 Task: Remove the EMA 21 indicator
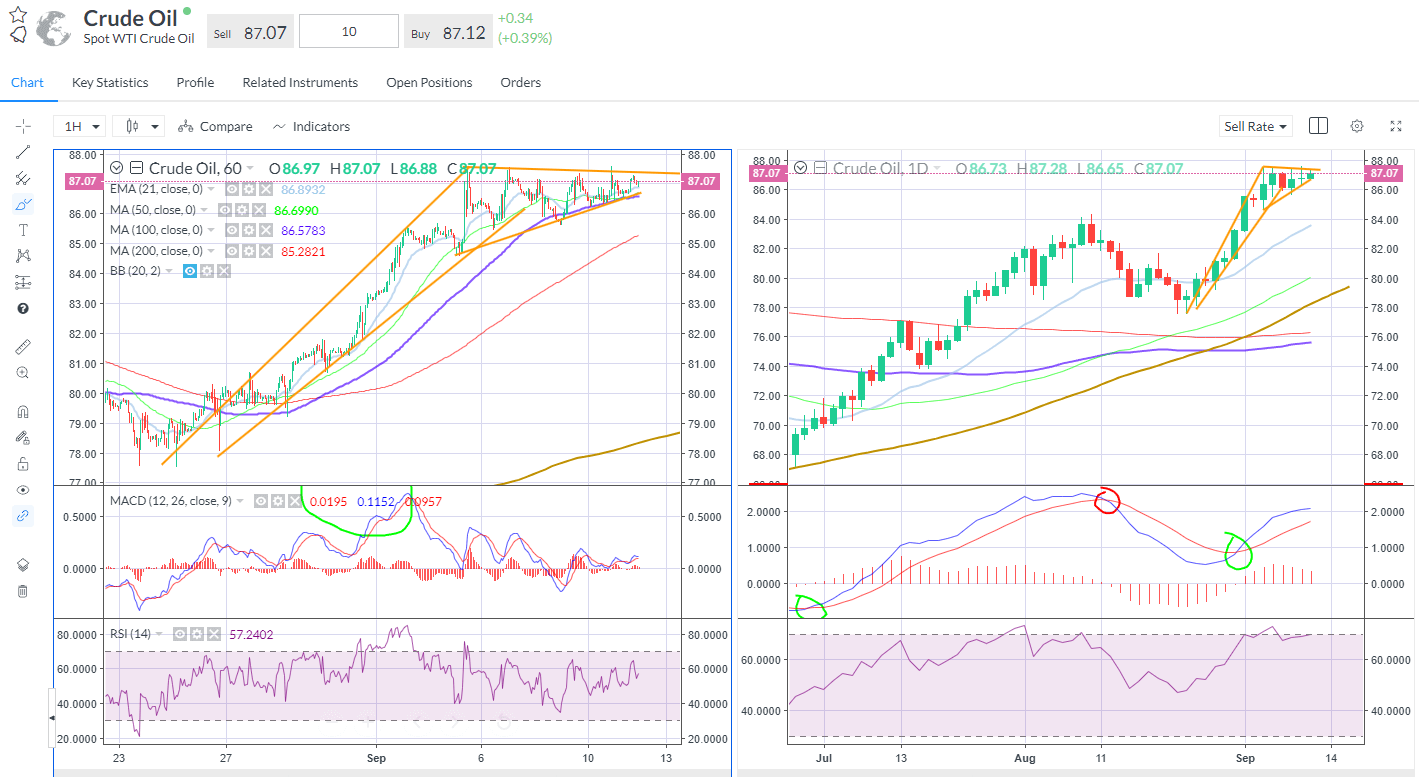(265, 189)
